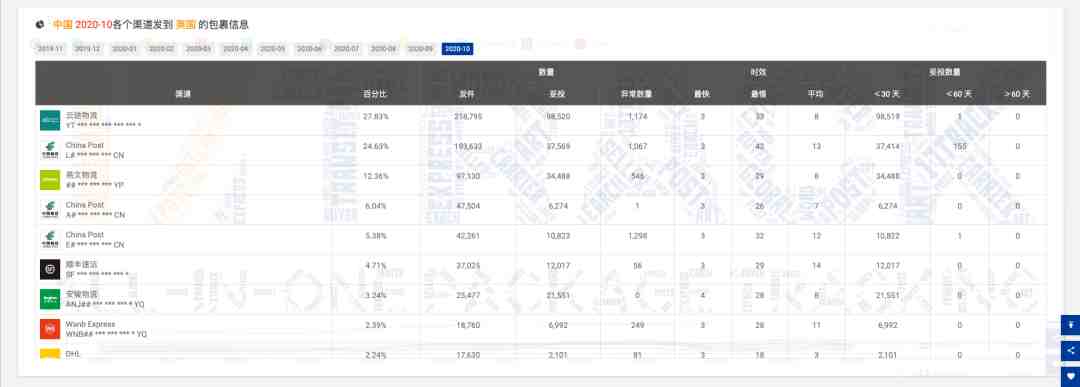Switch to the 2020-05 month tab
This screenshot has width=1080, height=387.
click(272, 49)
